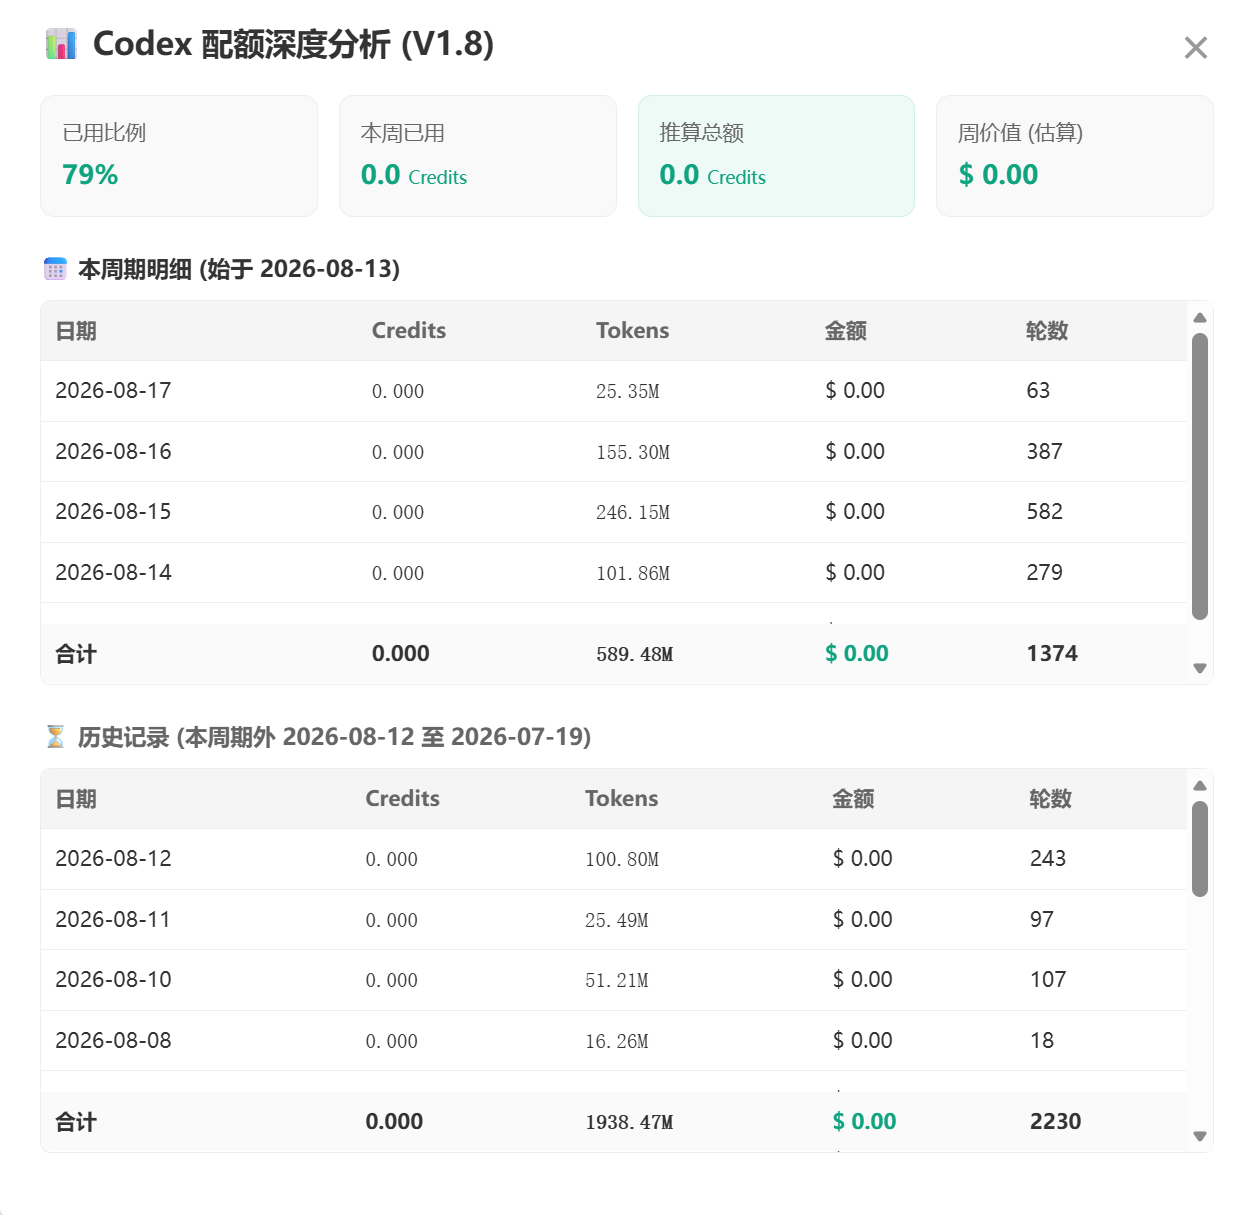Click the down arrow of the current-period table scrollbar
1240x1215 pixels.
click(x=1200, y=668)
